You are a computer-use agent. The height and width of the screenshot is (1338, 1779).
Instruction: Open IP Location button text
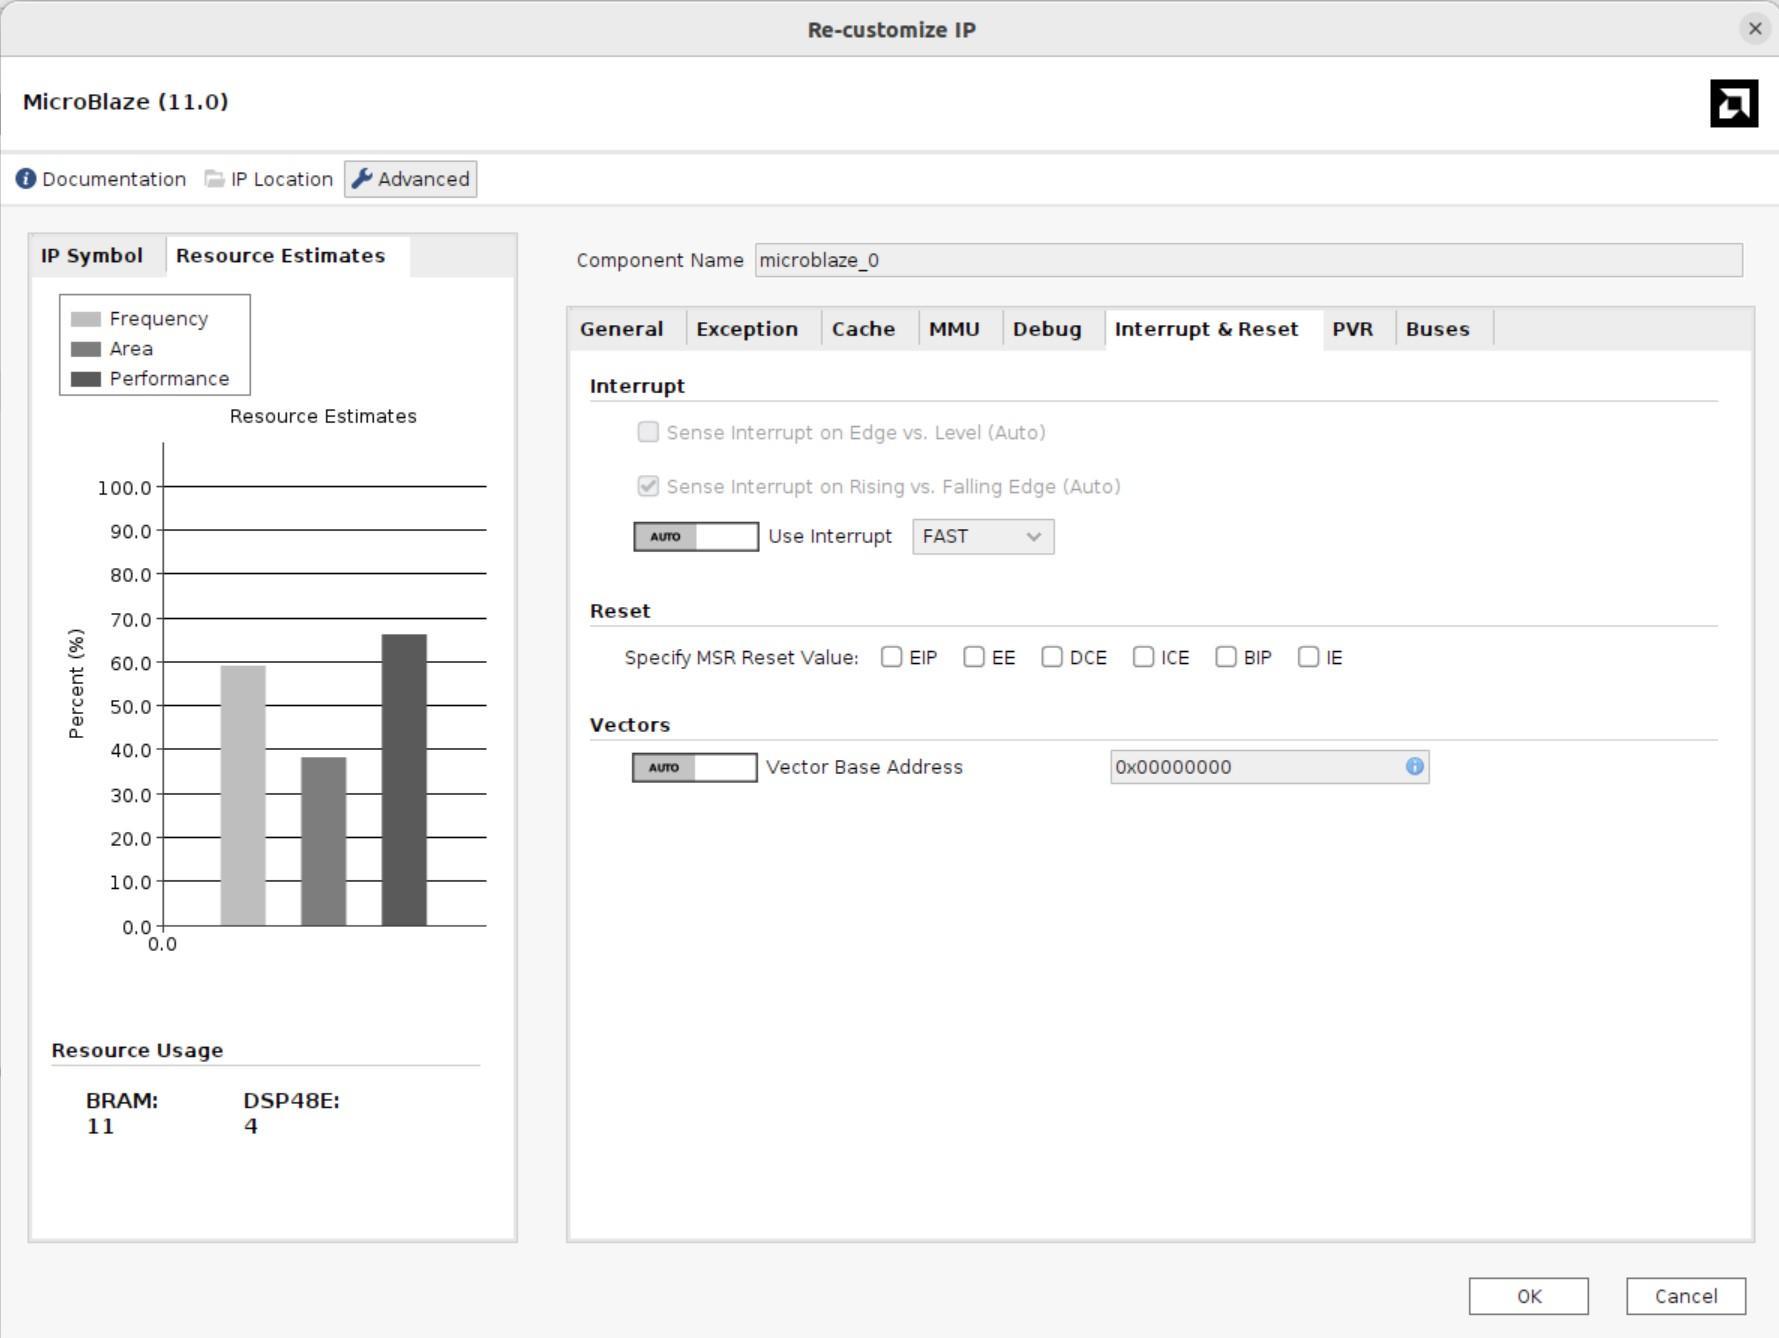282,179
